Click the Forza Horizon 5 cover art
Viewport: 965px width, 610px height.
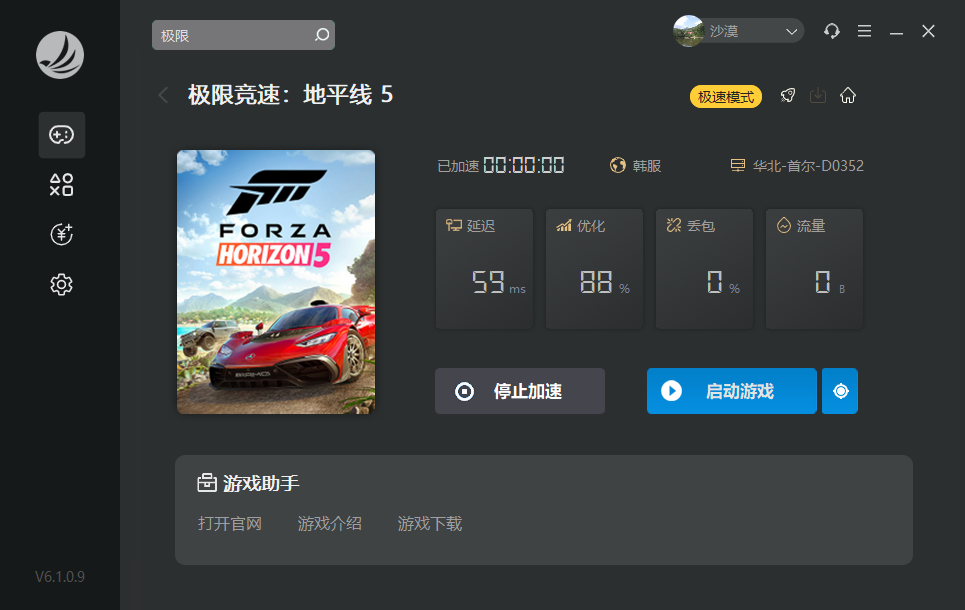coord(276,282)
